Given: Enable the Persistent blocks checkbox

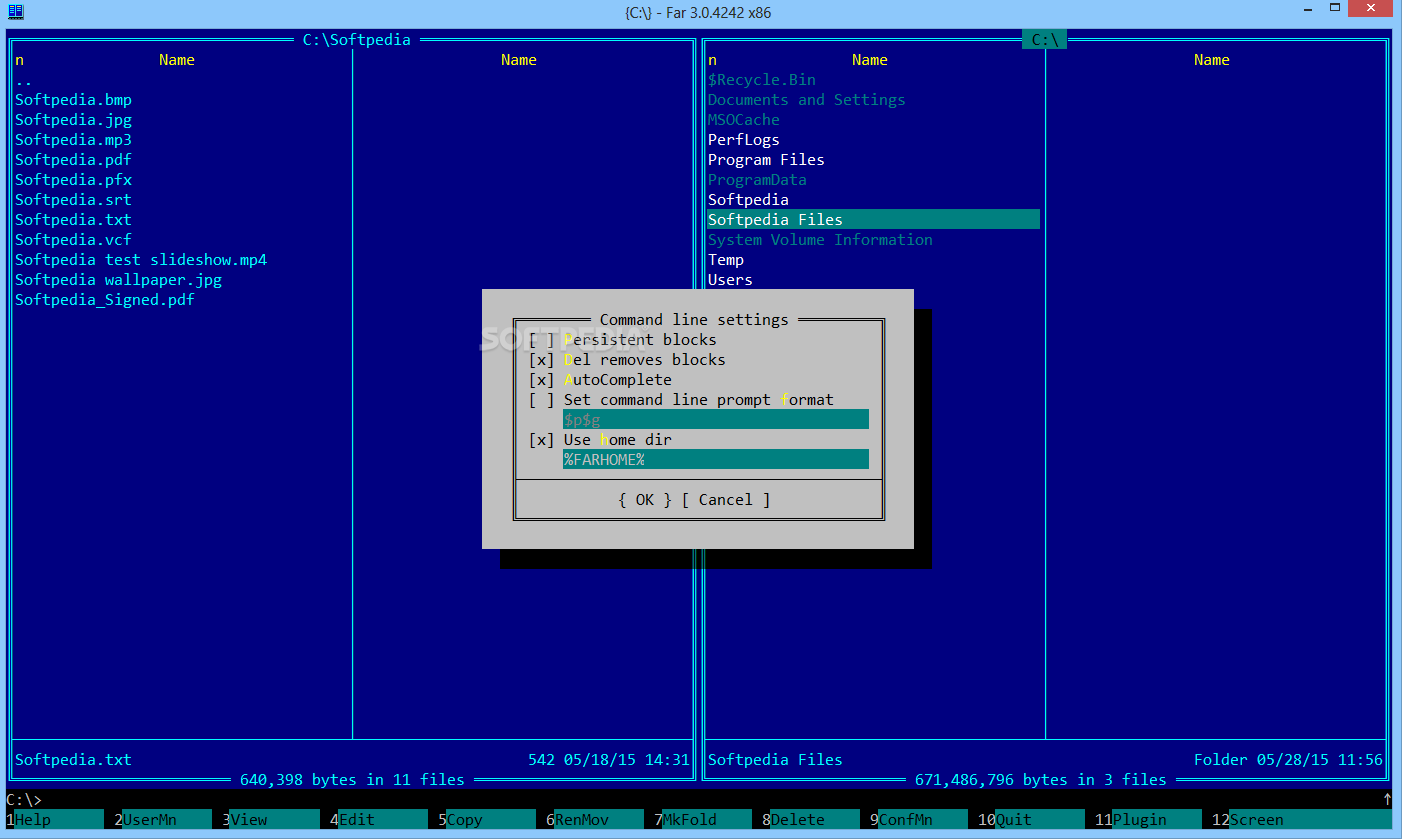Looking at the screenshot, I should [541, 340].
